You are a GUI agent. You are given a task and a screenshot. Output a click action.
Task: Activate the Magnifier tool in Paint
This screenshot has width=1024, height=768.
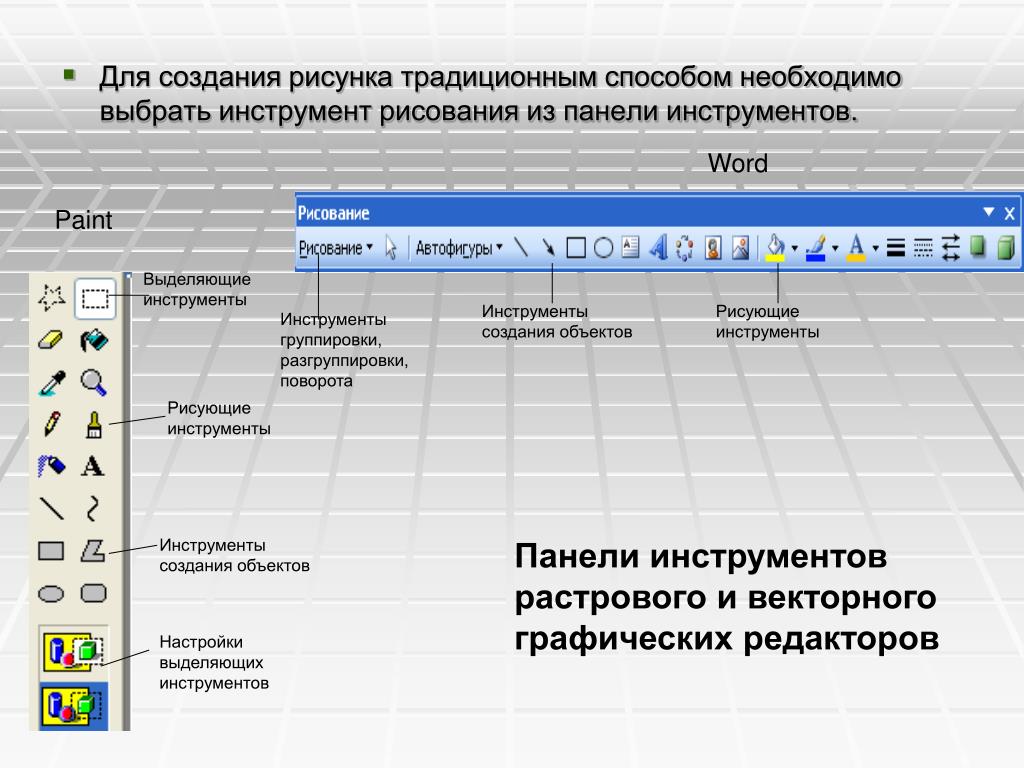pos(93,383)
